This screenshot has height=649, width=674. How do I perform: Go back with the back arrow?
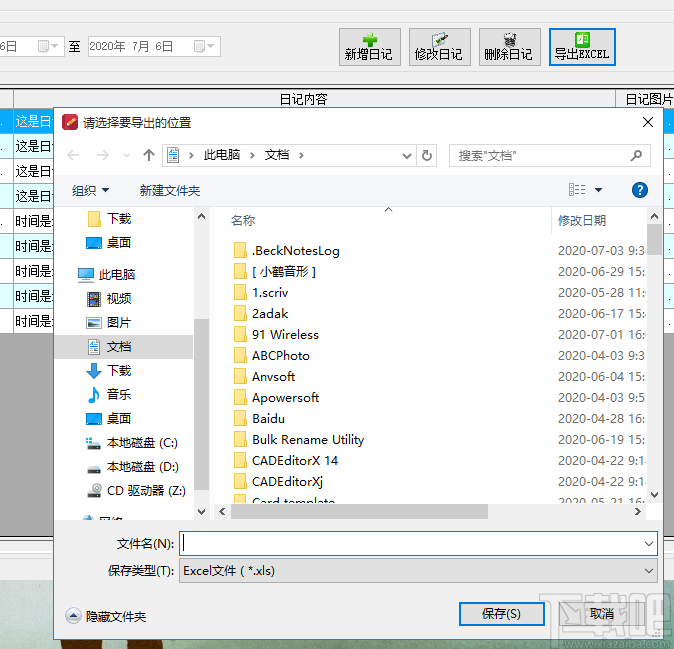[x=74, y=155]
